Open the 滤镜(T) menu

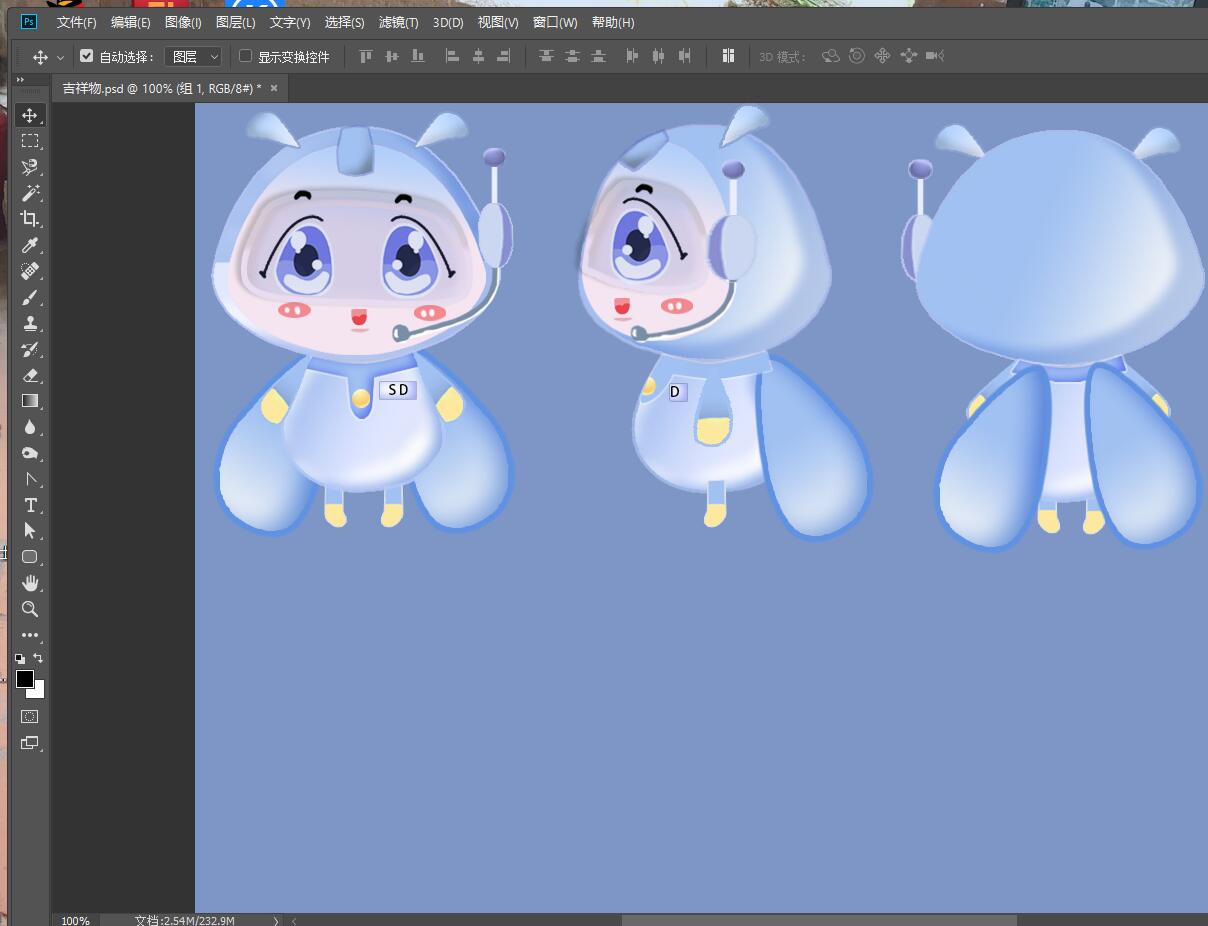(398, 22)
